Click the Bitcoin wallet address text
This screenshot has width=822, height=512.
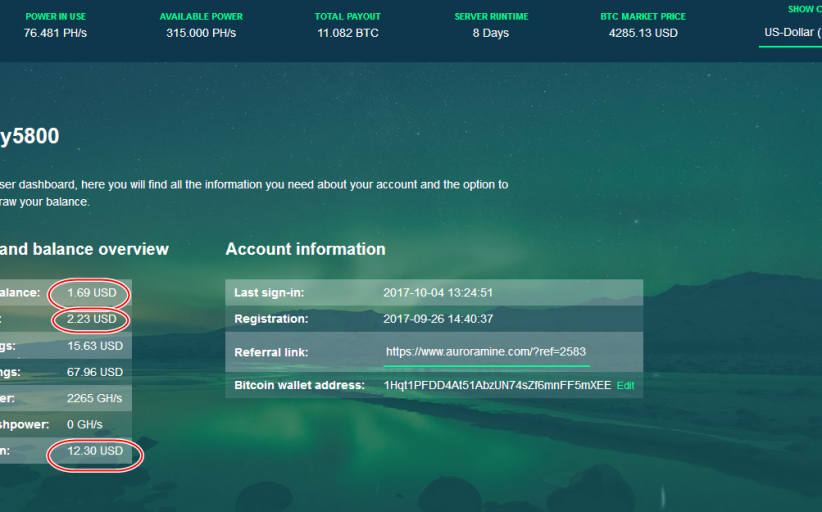[x=497, y=385]
